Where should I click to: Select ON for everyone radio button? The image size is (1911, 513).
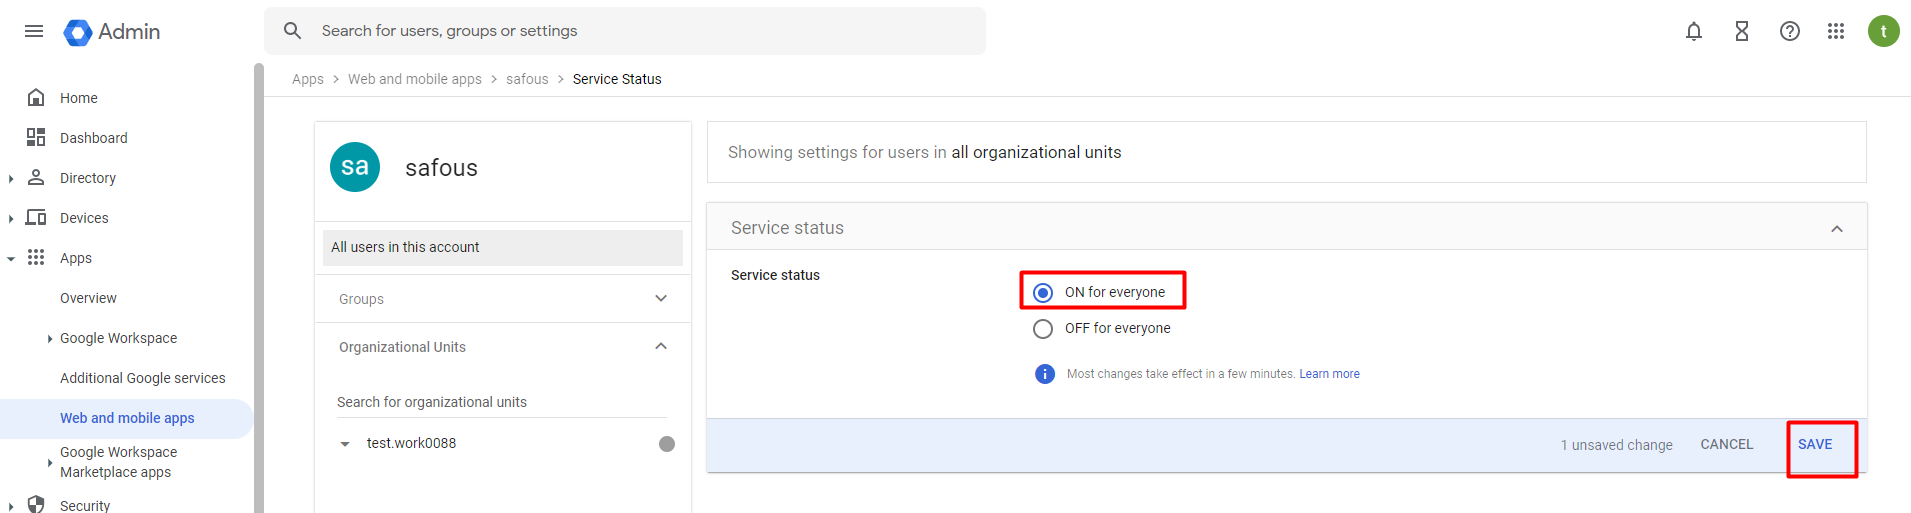coord(1043,293)
